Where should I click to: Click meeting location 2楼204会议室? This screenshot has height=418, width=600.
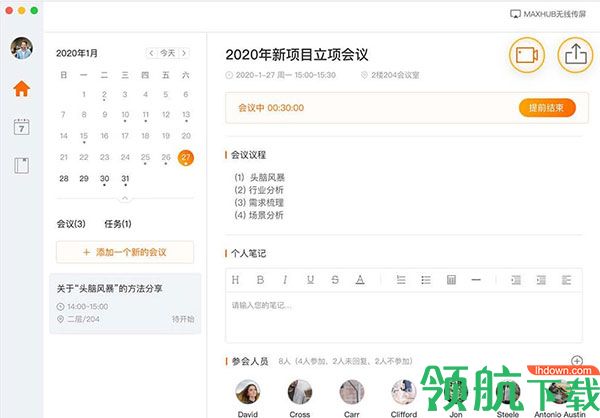(390, 75)
